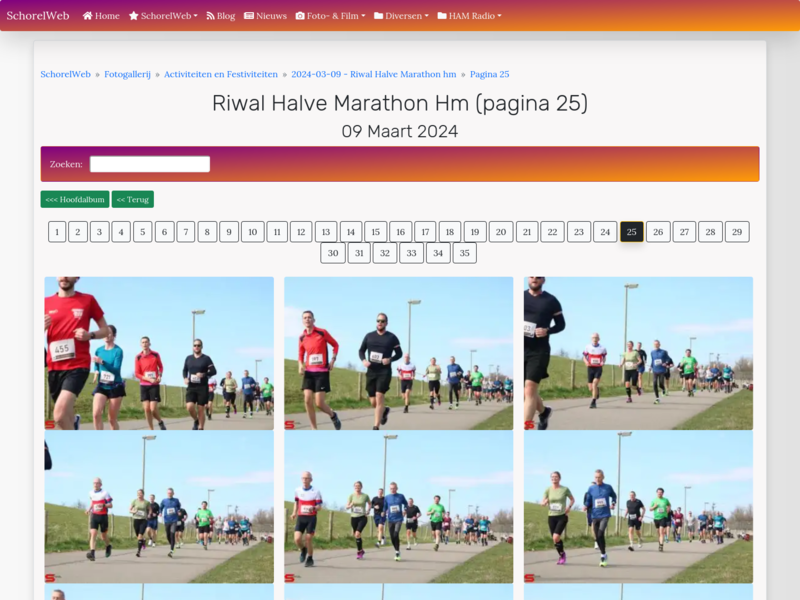The height and width of the screenshot is (600, 800).
Task: Go to page 1
Action: [x=57, y=232]
